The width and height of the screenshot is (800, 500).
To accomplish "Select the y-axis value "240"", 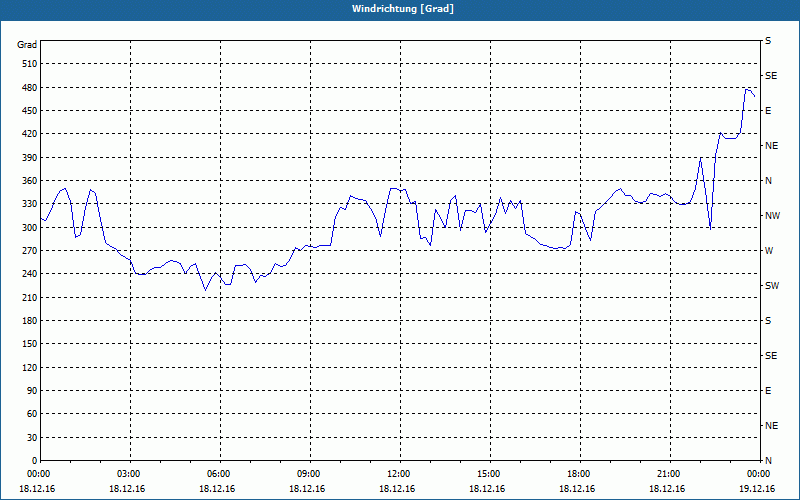I will [x=30, y=274].
